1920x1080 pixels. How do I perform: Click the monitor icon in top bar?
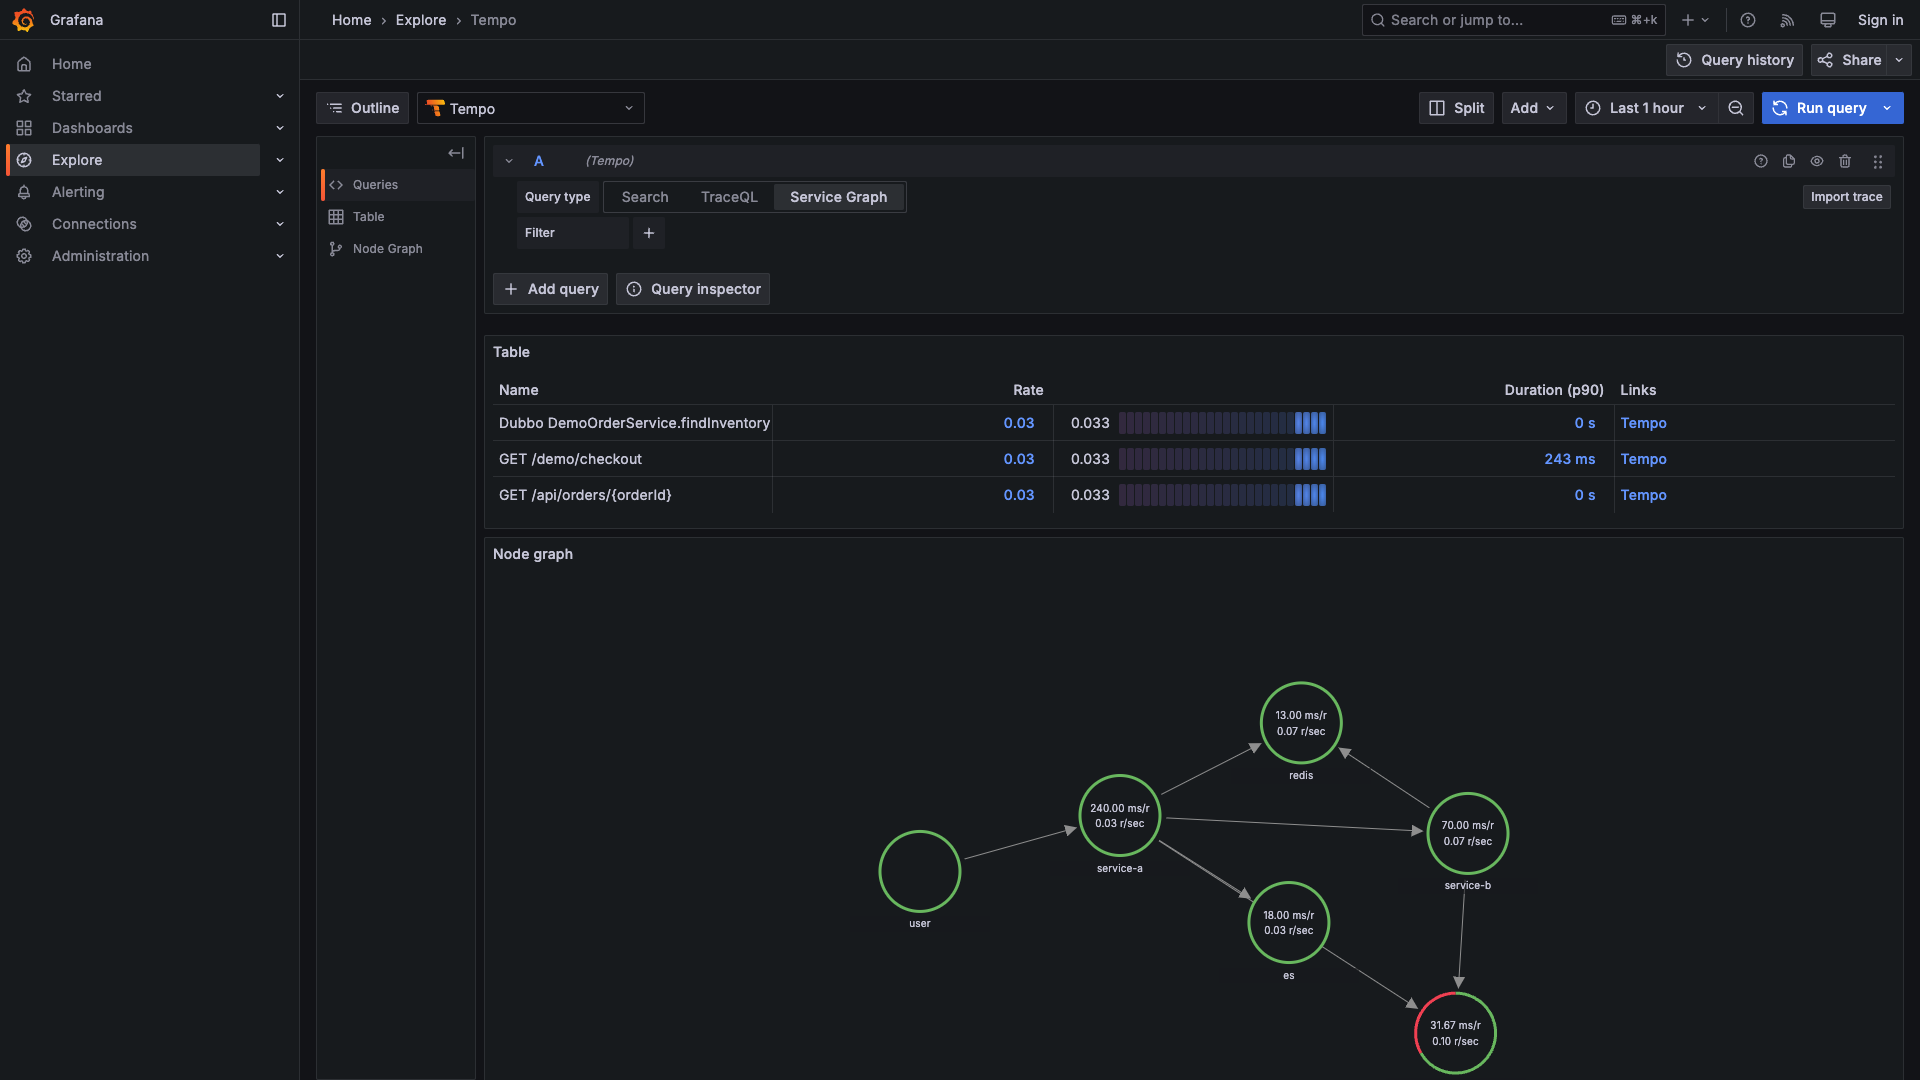coord(1827,20)
